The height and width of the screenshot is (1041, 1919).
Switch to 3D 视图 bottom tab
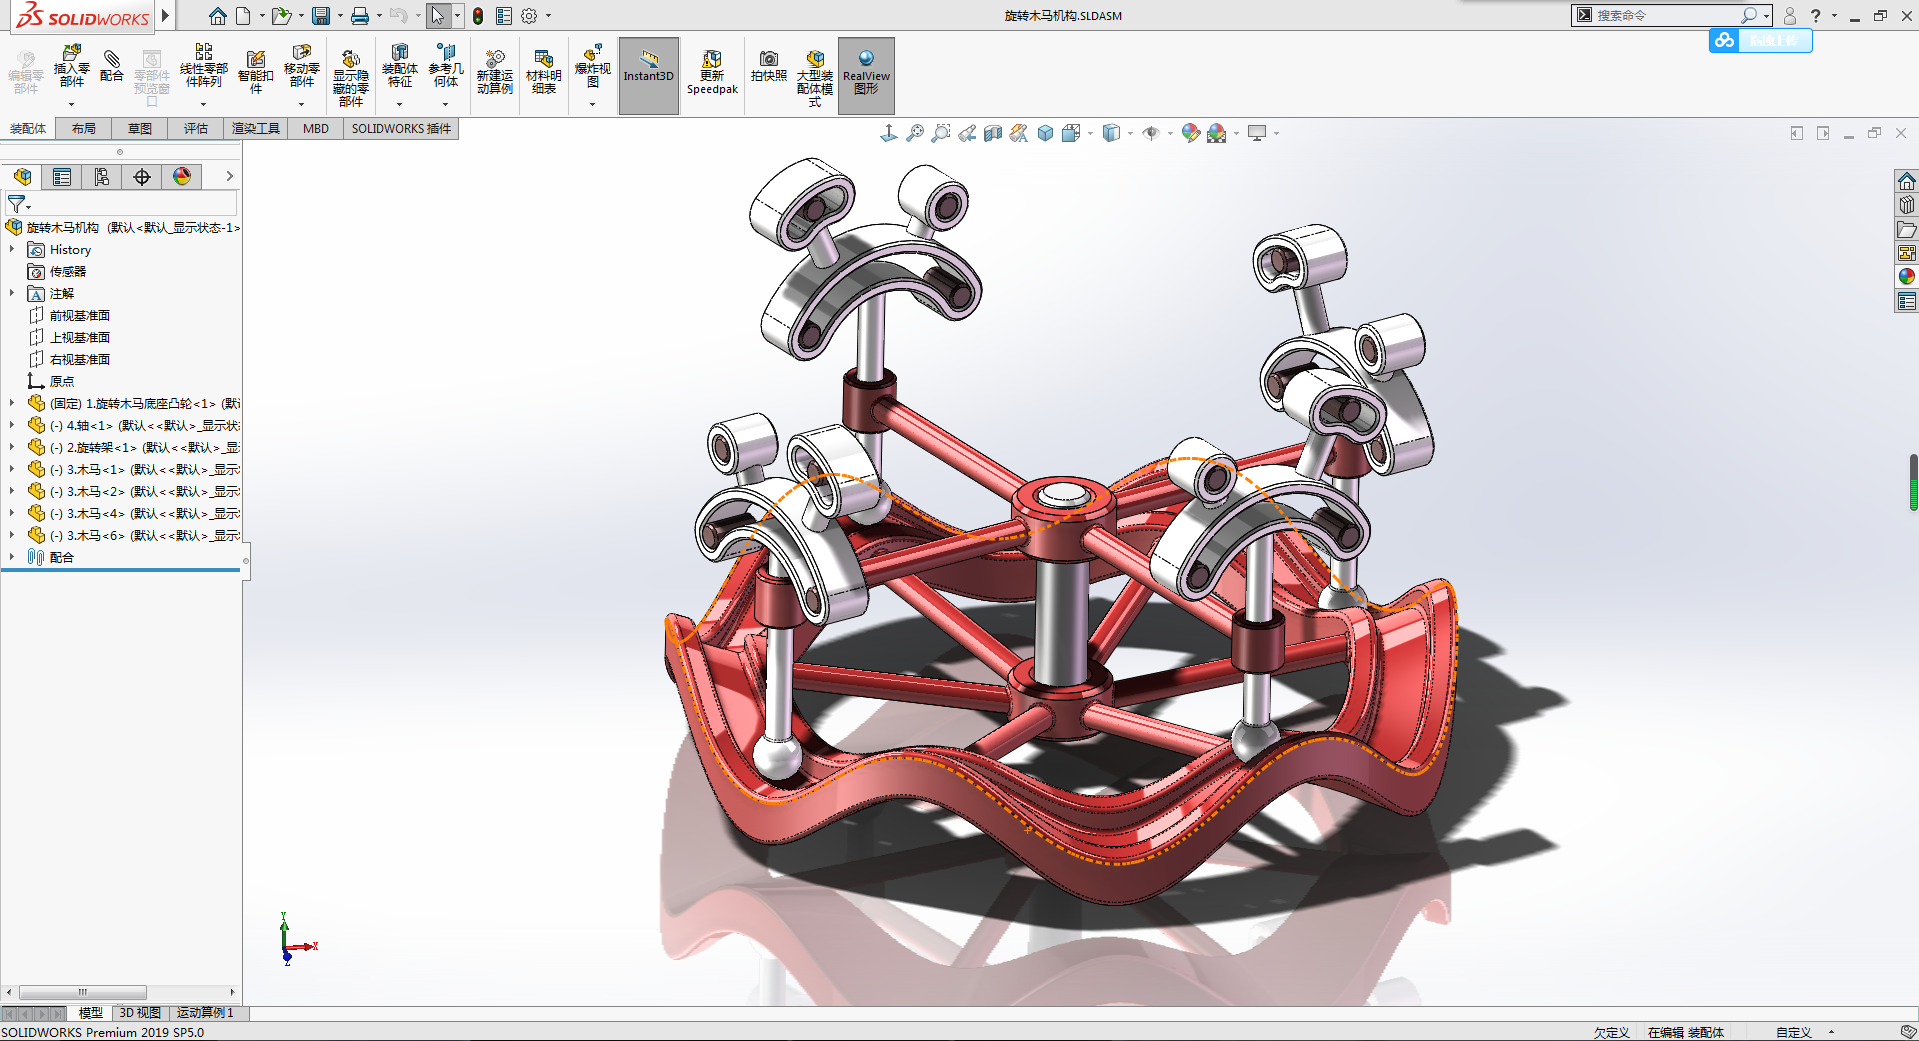point(140,1013)
